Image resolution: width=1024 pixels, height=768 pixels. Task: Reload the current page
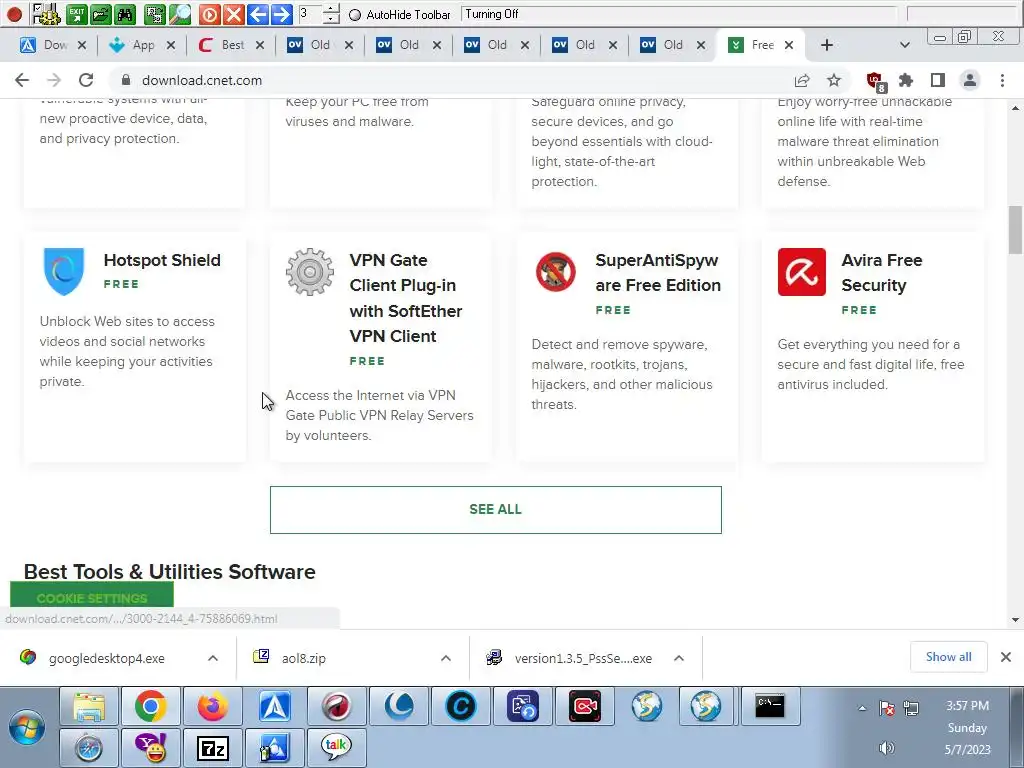tap(86, 80)
